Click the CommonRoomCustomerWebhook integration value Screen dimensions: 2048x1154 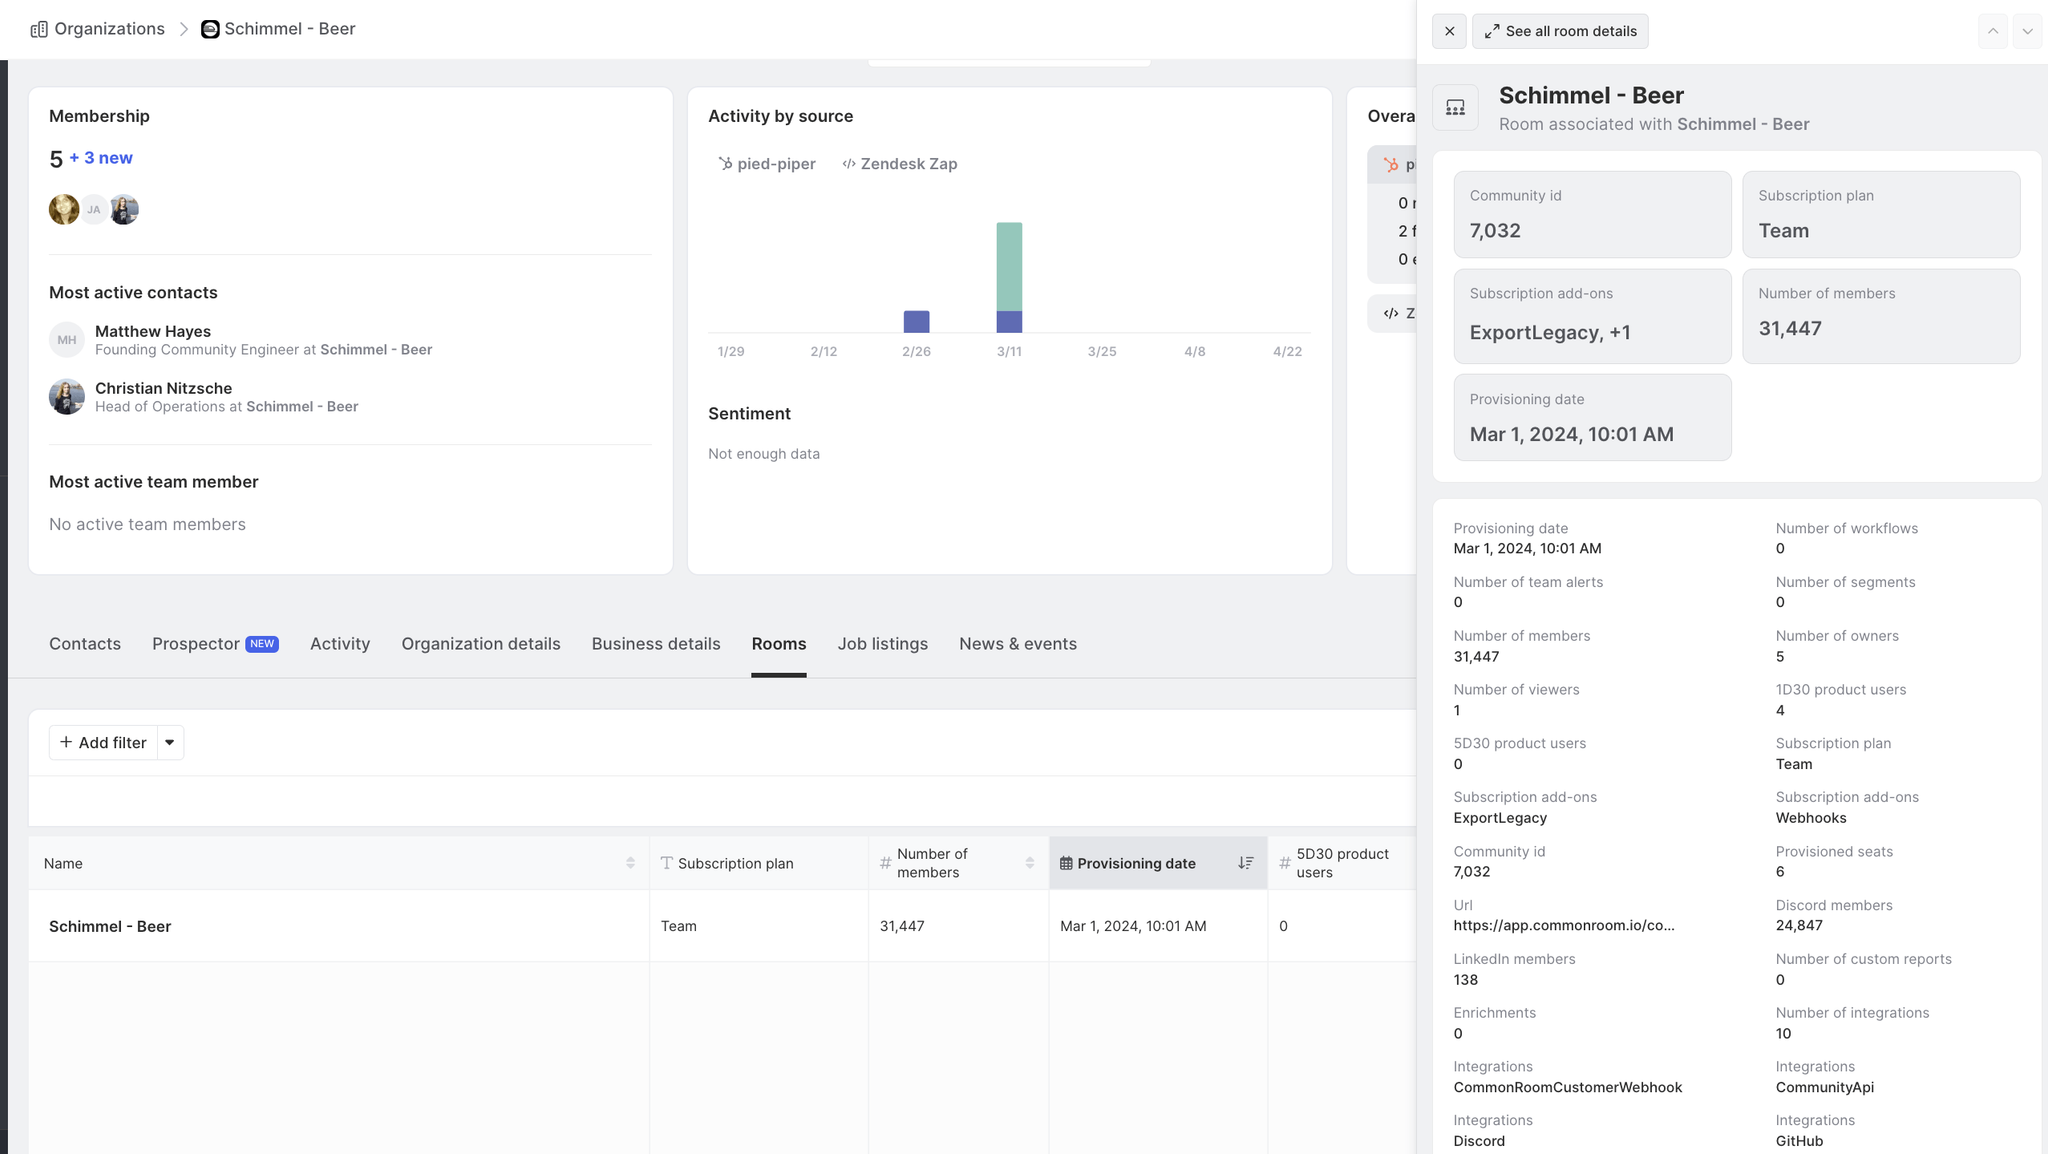coord(1567,1088)
